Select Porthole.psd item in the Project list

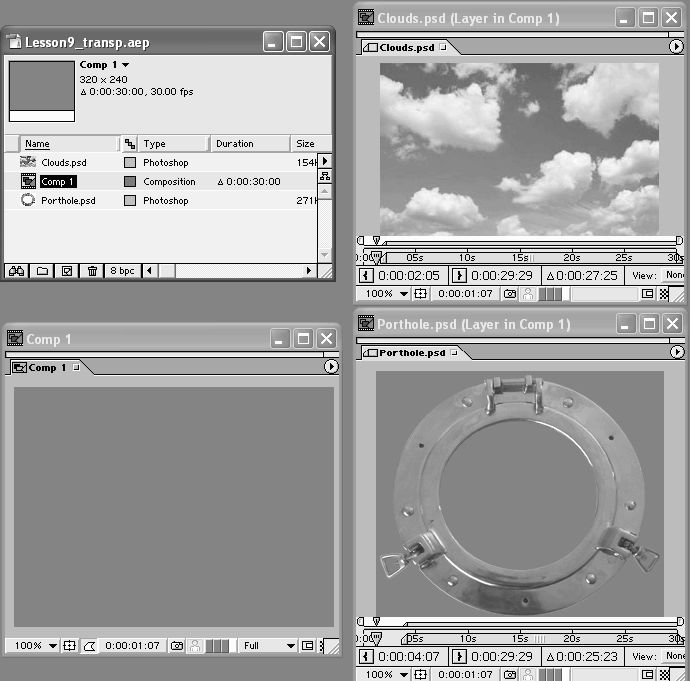click(x=68, y=201)
